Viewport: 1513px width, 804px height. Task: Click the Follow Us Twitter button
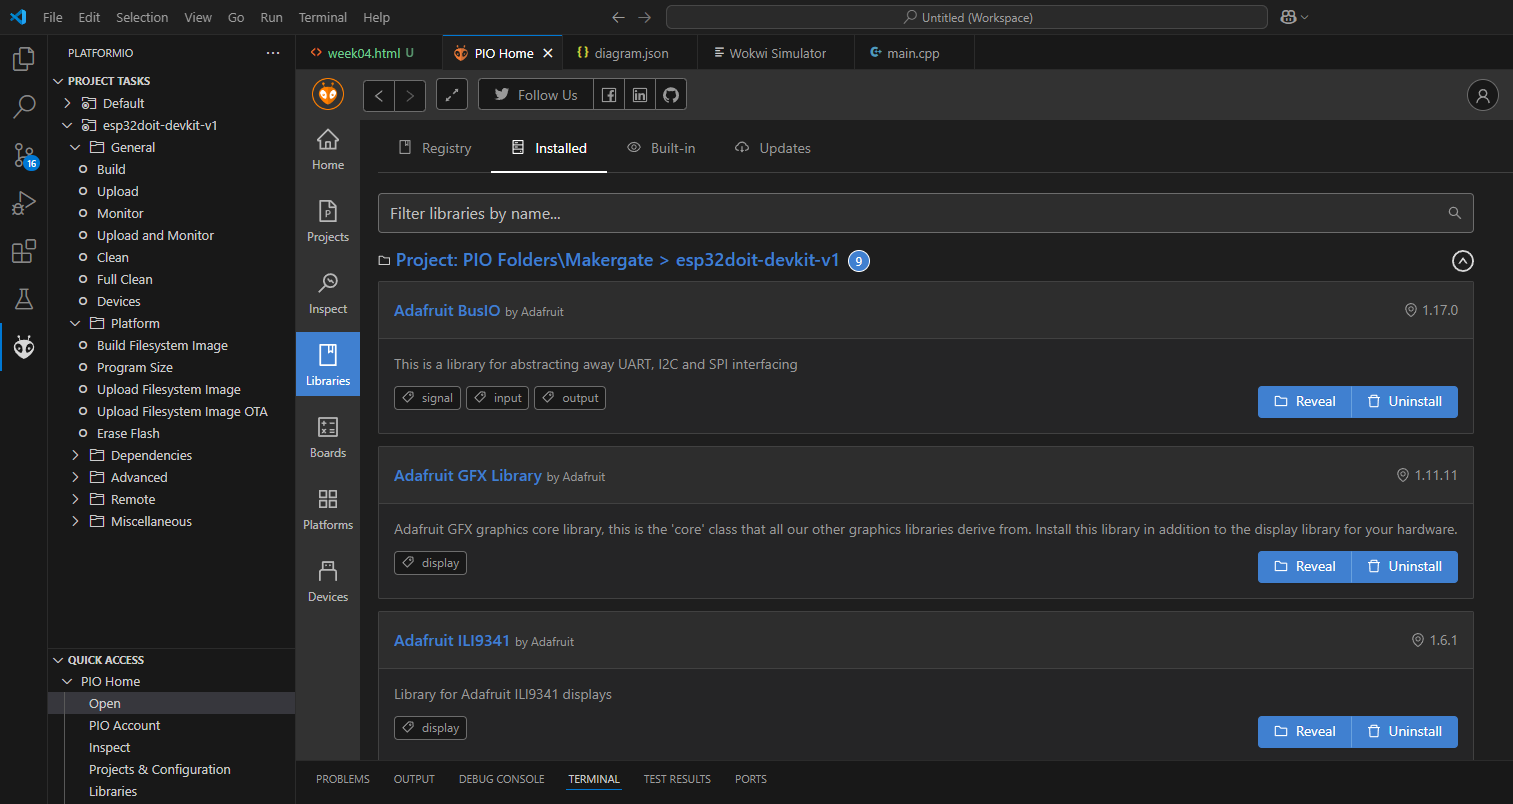(536, 95)
